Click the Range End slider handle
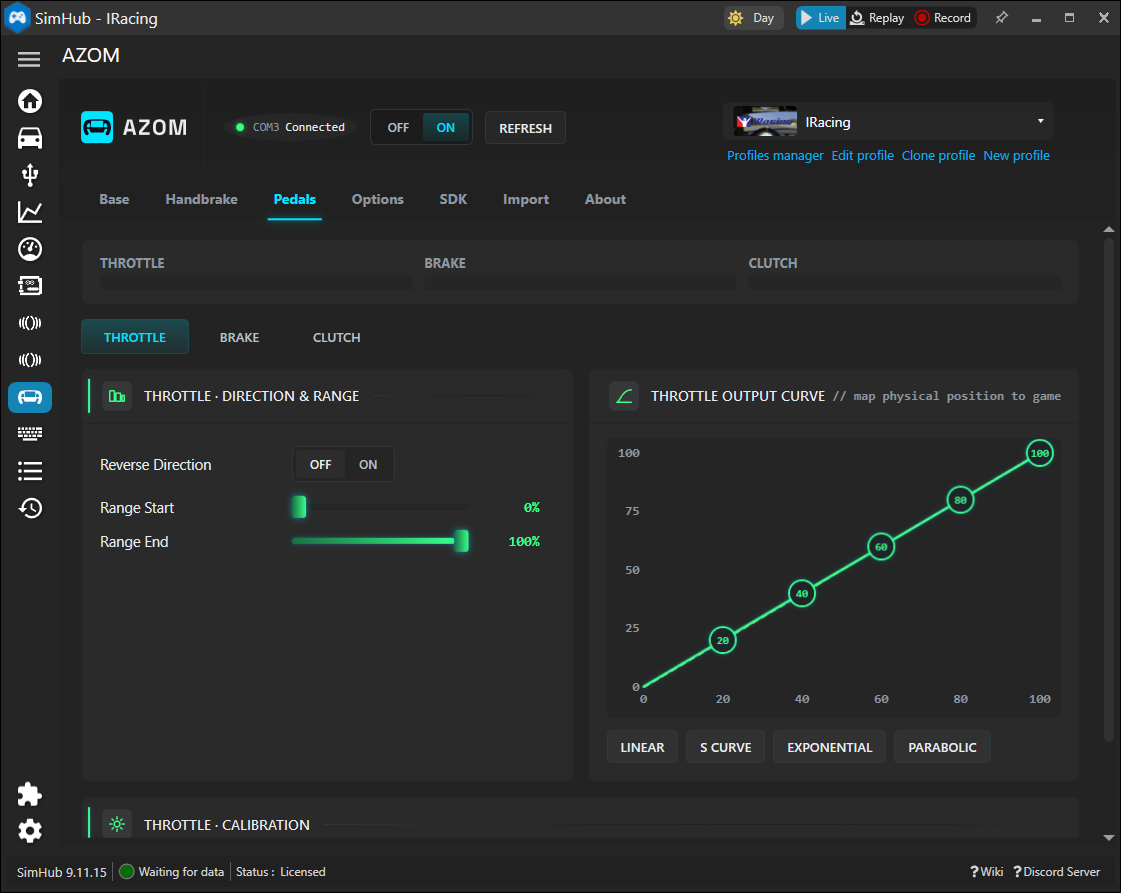The height and width of the screenshot is (893, 1121). click(x=462, y=541)
